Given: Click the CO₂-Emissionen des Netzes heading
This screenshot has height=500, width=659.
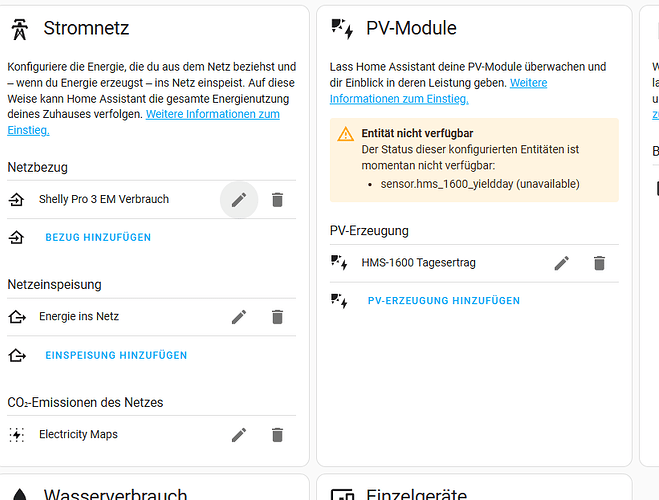Looking at the screenshot, I should [x=85, y=403].
